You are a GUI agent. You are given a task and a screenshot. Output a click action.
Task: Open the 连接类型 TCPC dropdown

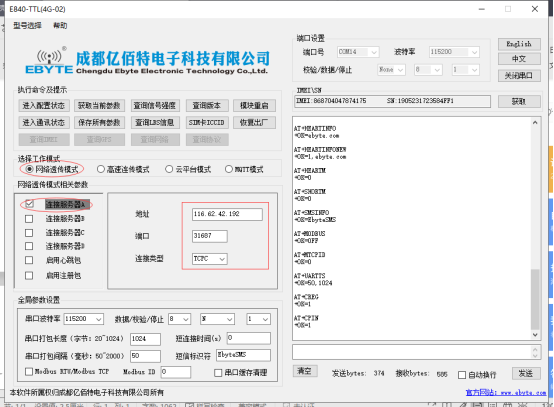click(x=210, y=259)
